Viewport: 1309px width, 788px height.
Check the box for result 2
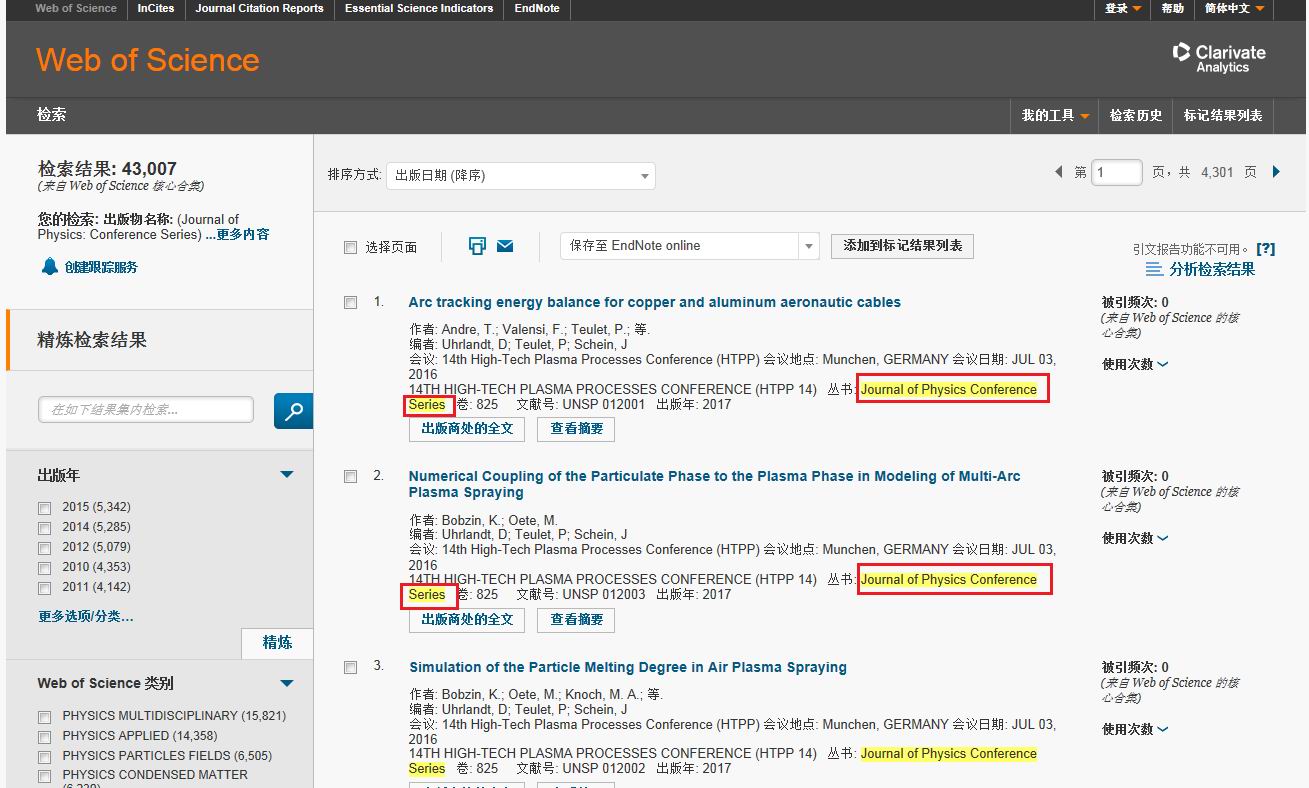click(x=350, y=477)
